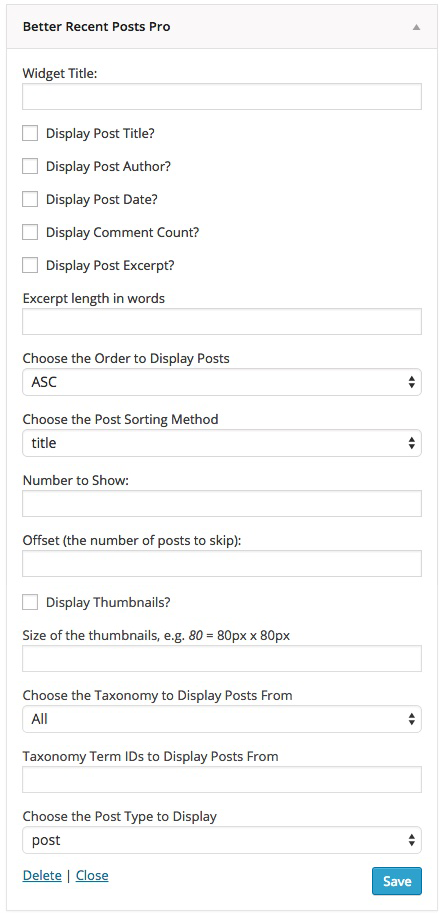
Task: Save the widget settings
Action: (397, 881)
